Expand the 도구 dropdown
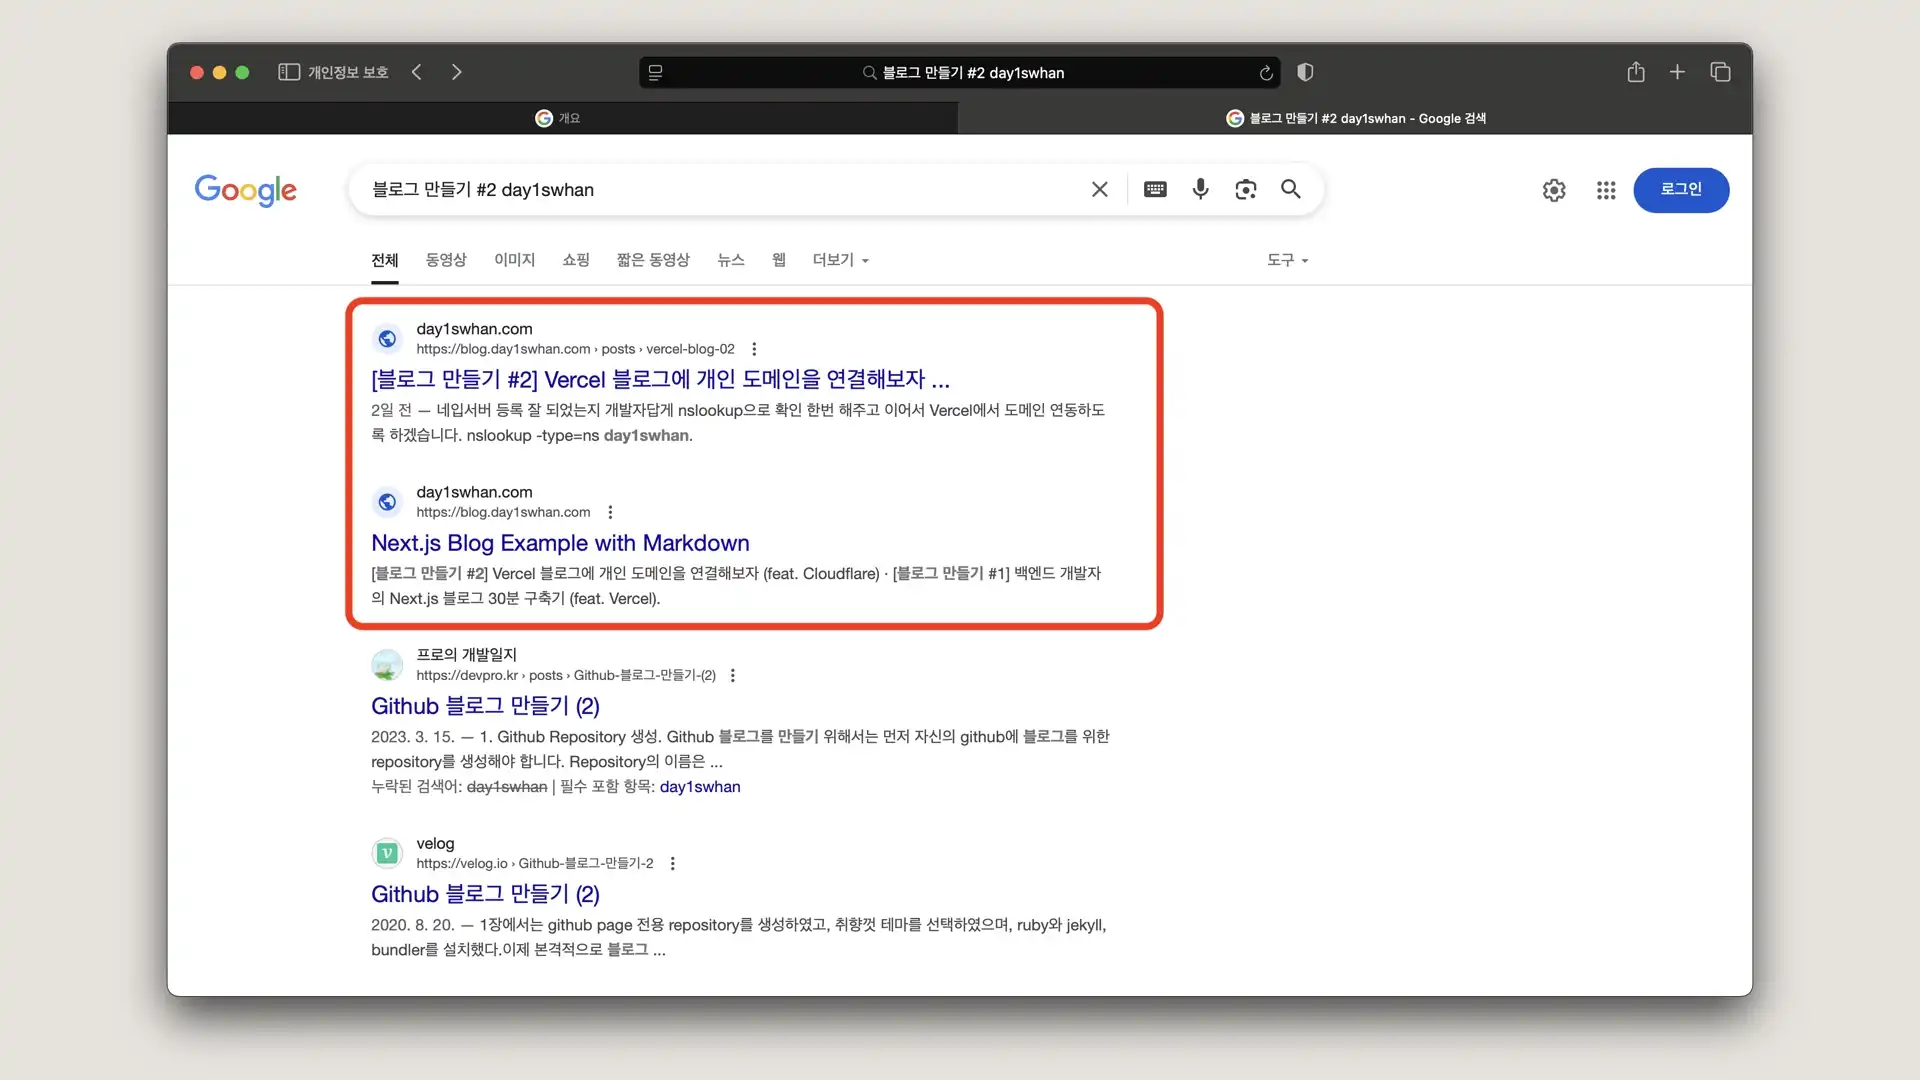 click(1288, 260)
